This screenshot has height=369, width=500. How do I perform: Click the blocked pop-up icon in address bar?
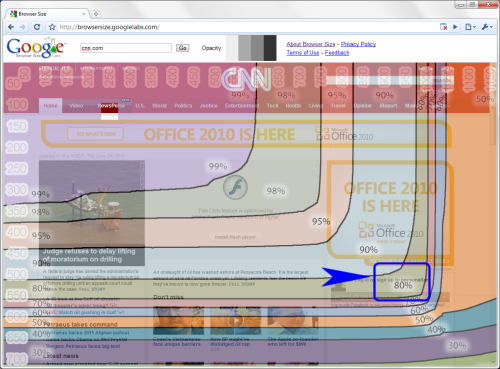click(x=444, y=27)
